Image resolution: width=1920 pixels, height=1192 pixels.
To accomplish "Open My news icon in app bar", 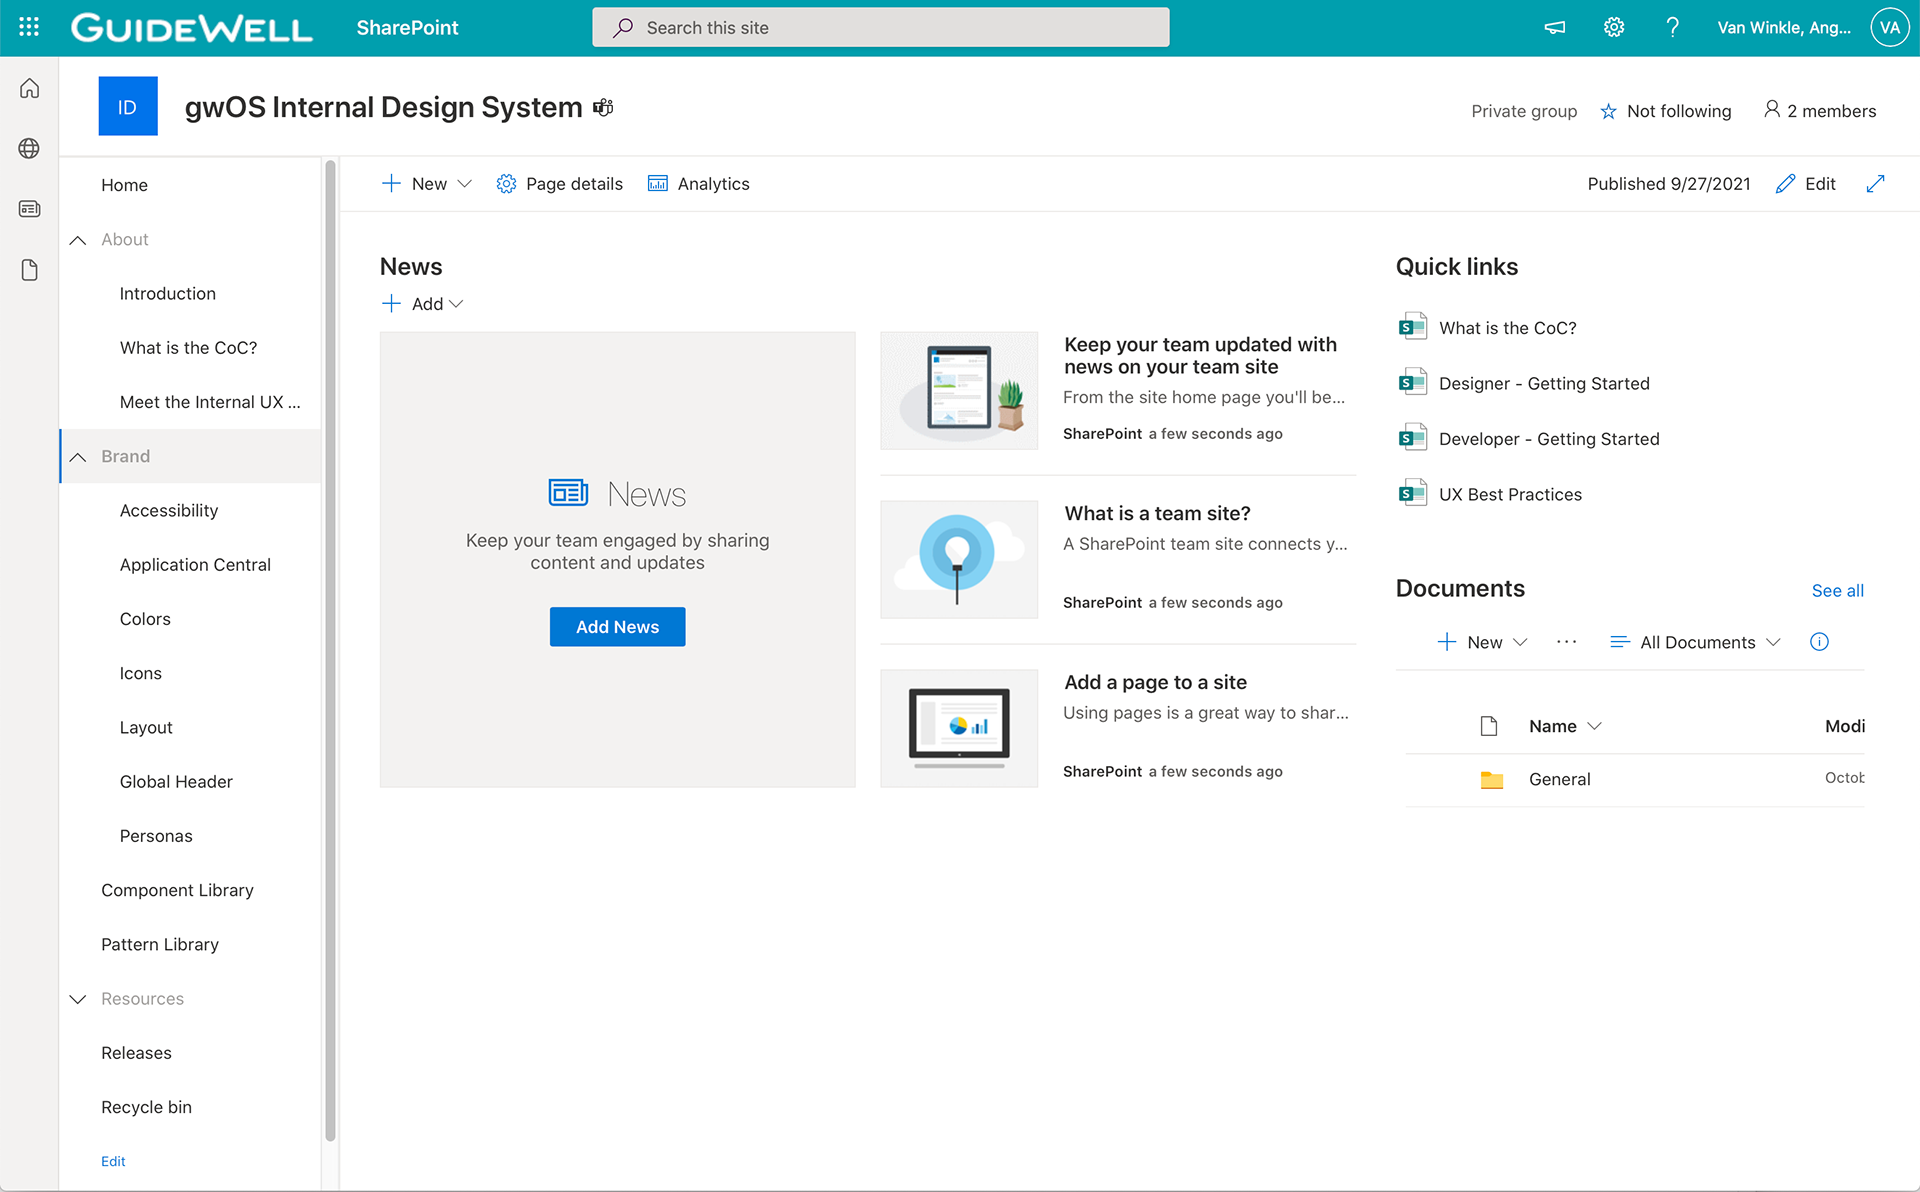I will click(30, 209).
